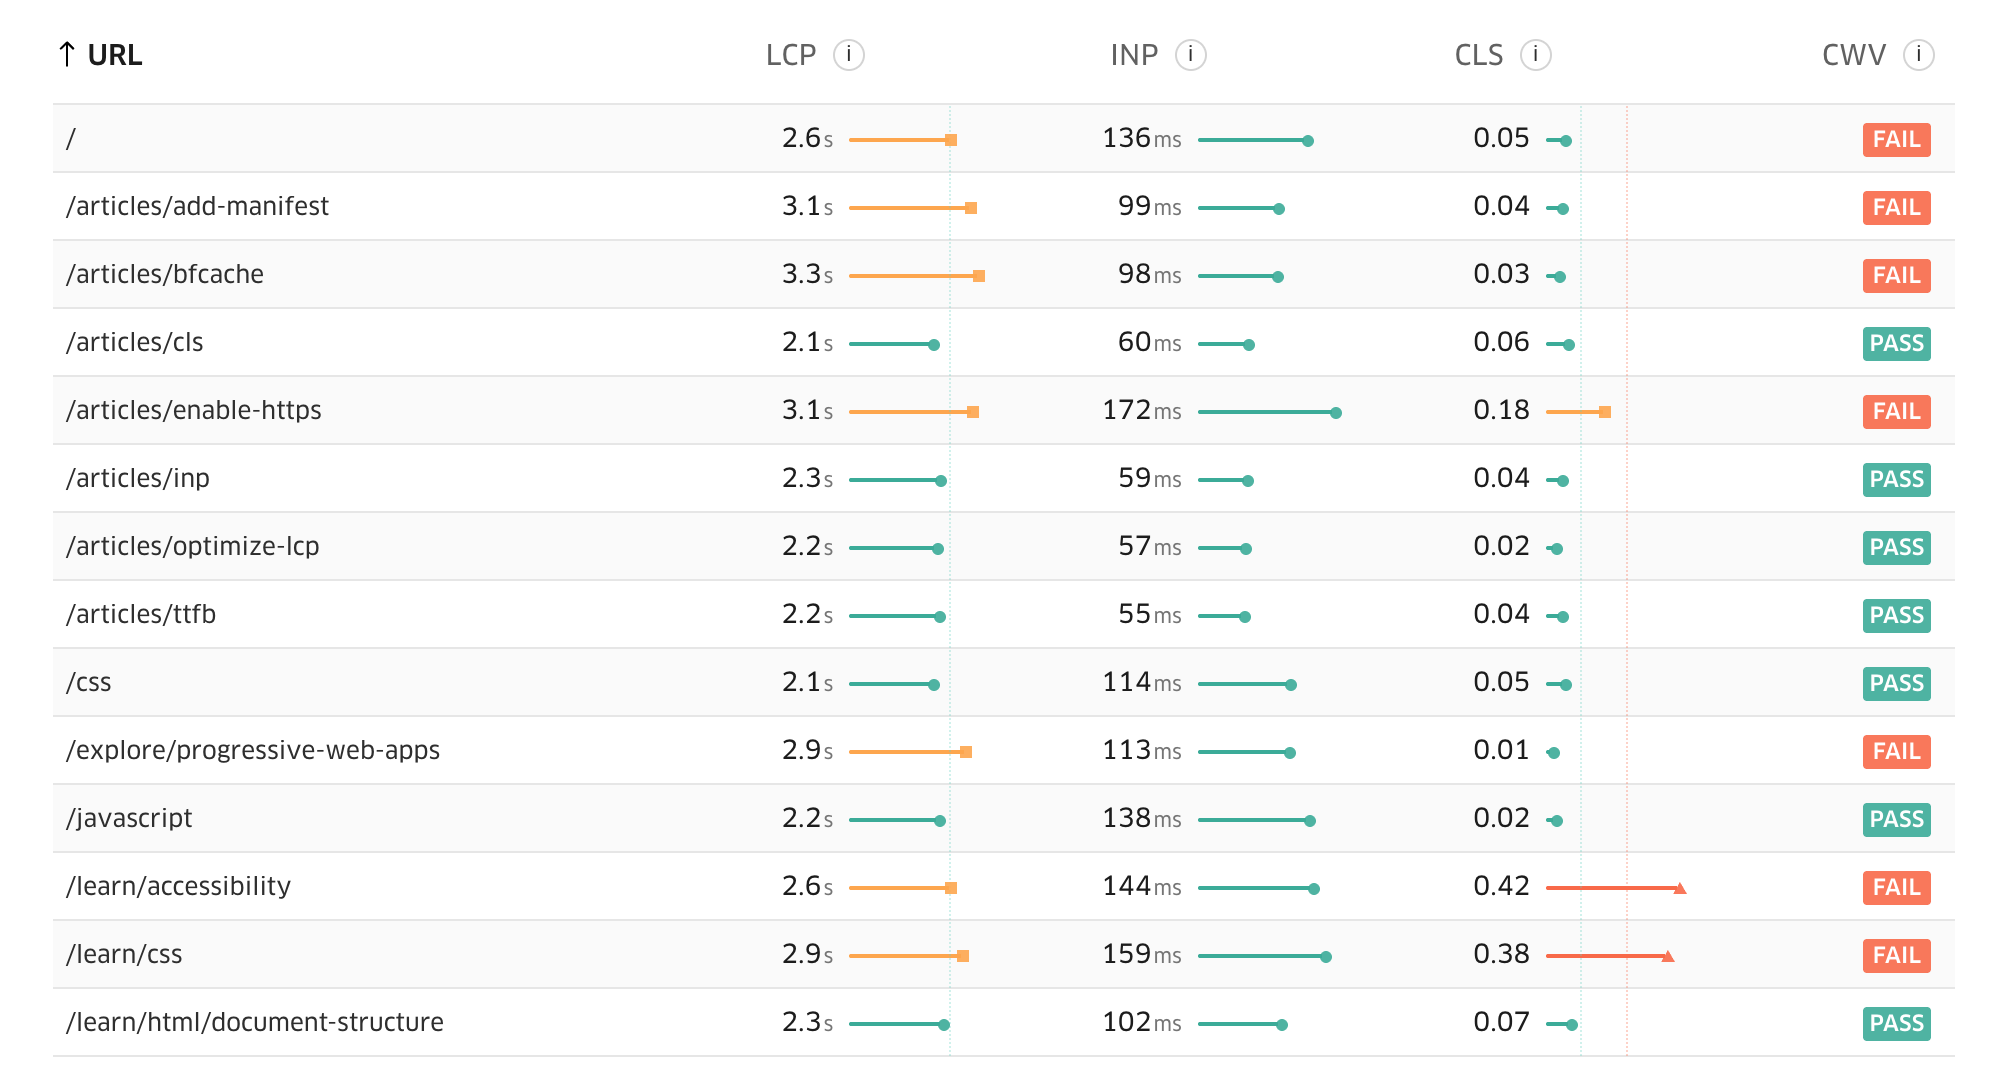Click the LCP info icon
Viewport: 2016px width, 1090px height.
(848, 55)
